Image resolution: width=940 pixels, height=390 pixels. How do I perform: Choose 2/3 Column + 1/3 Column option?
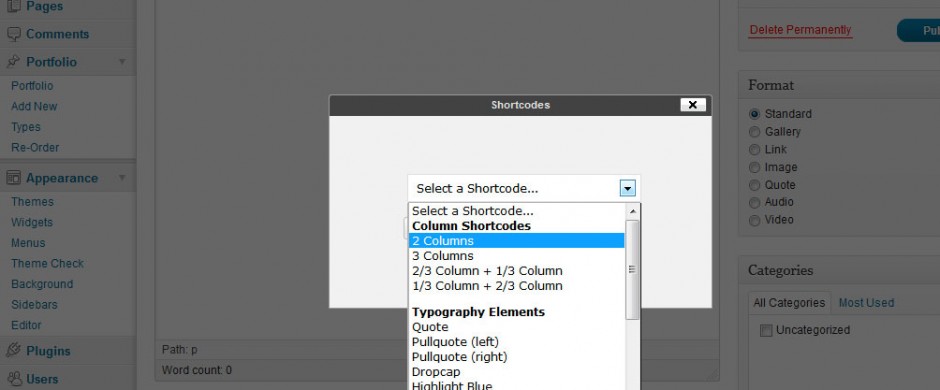516,271
